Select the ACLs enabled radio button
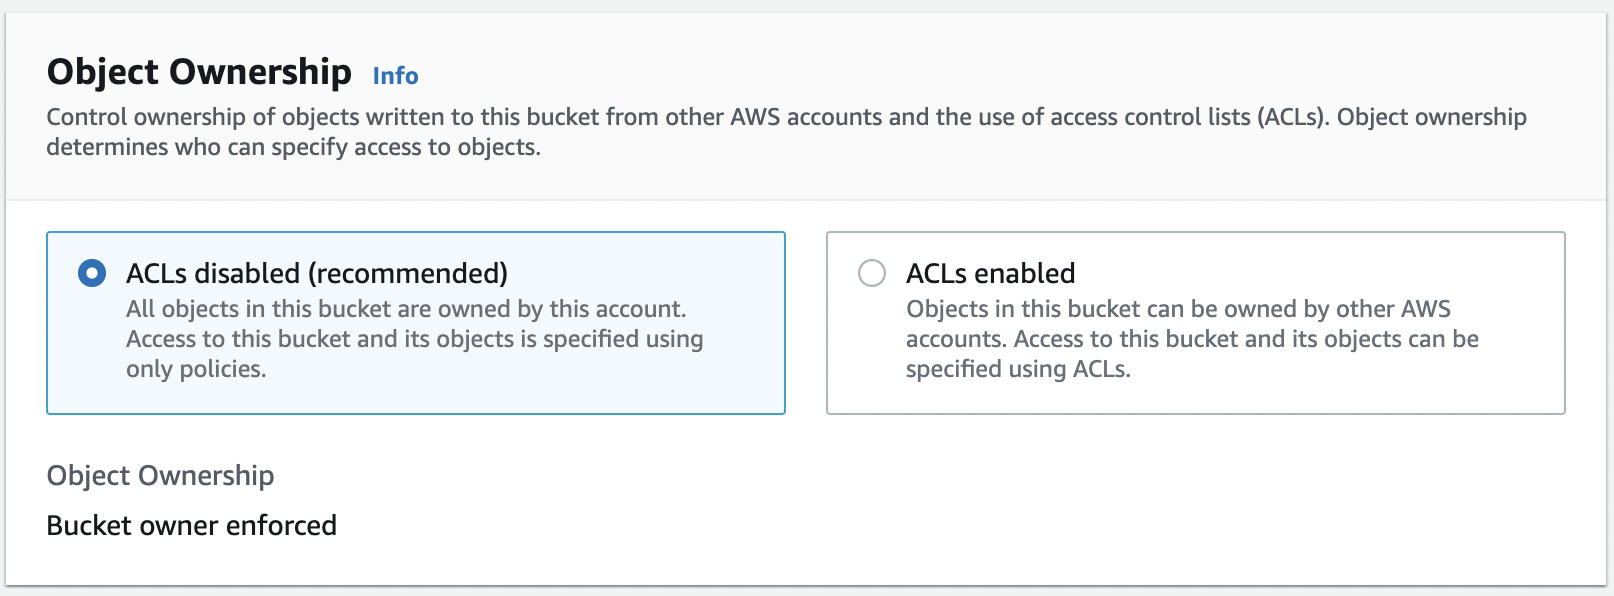Viewport: 1614px width, 596px height. click(872, 273)
